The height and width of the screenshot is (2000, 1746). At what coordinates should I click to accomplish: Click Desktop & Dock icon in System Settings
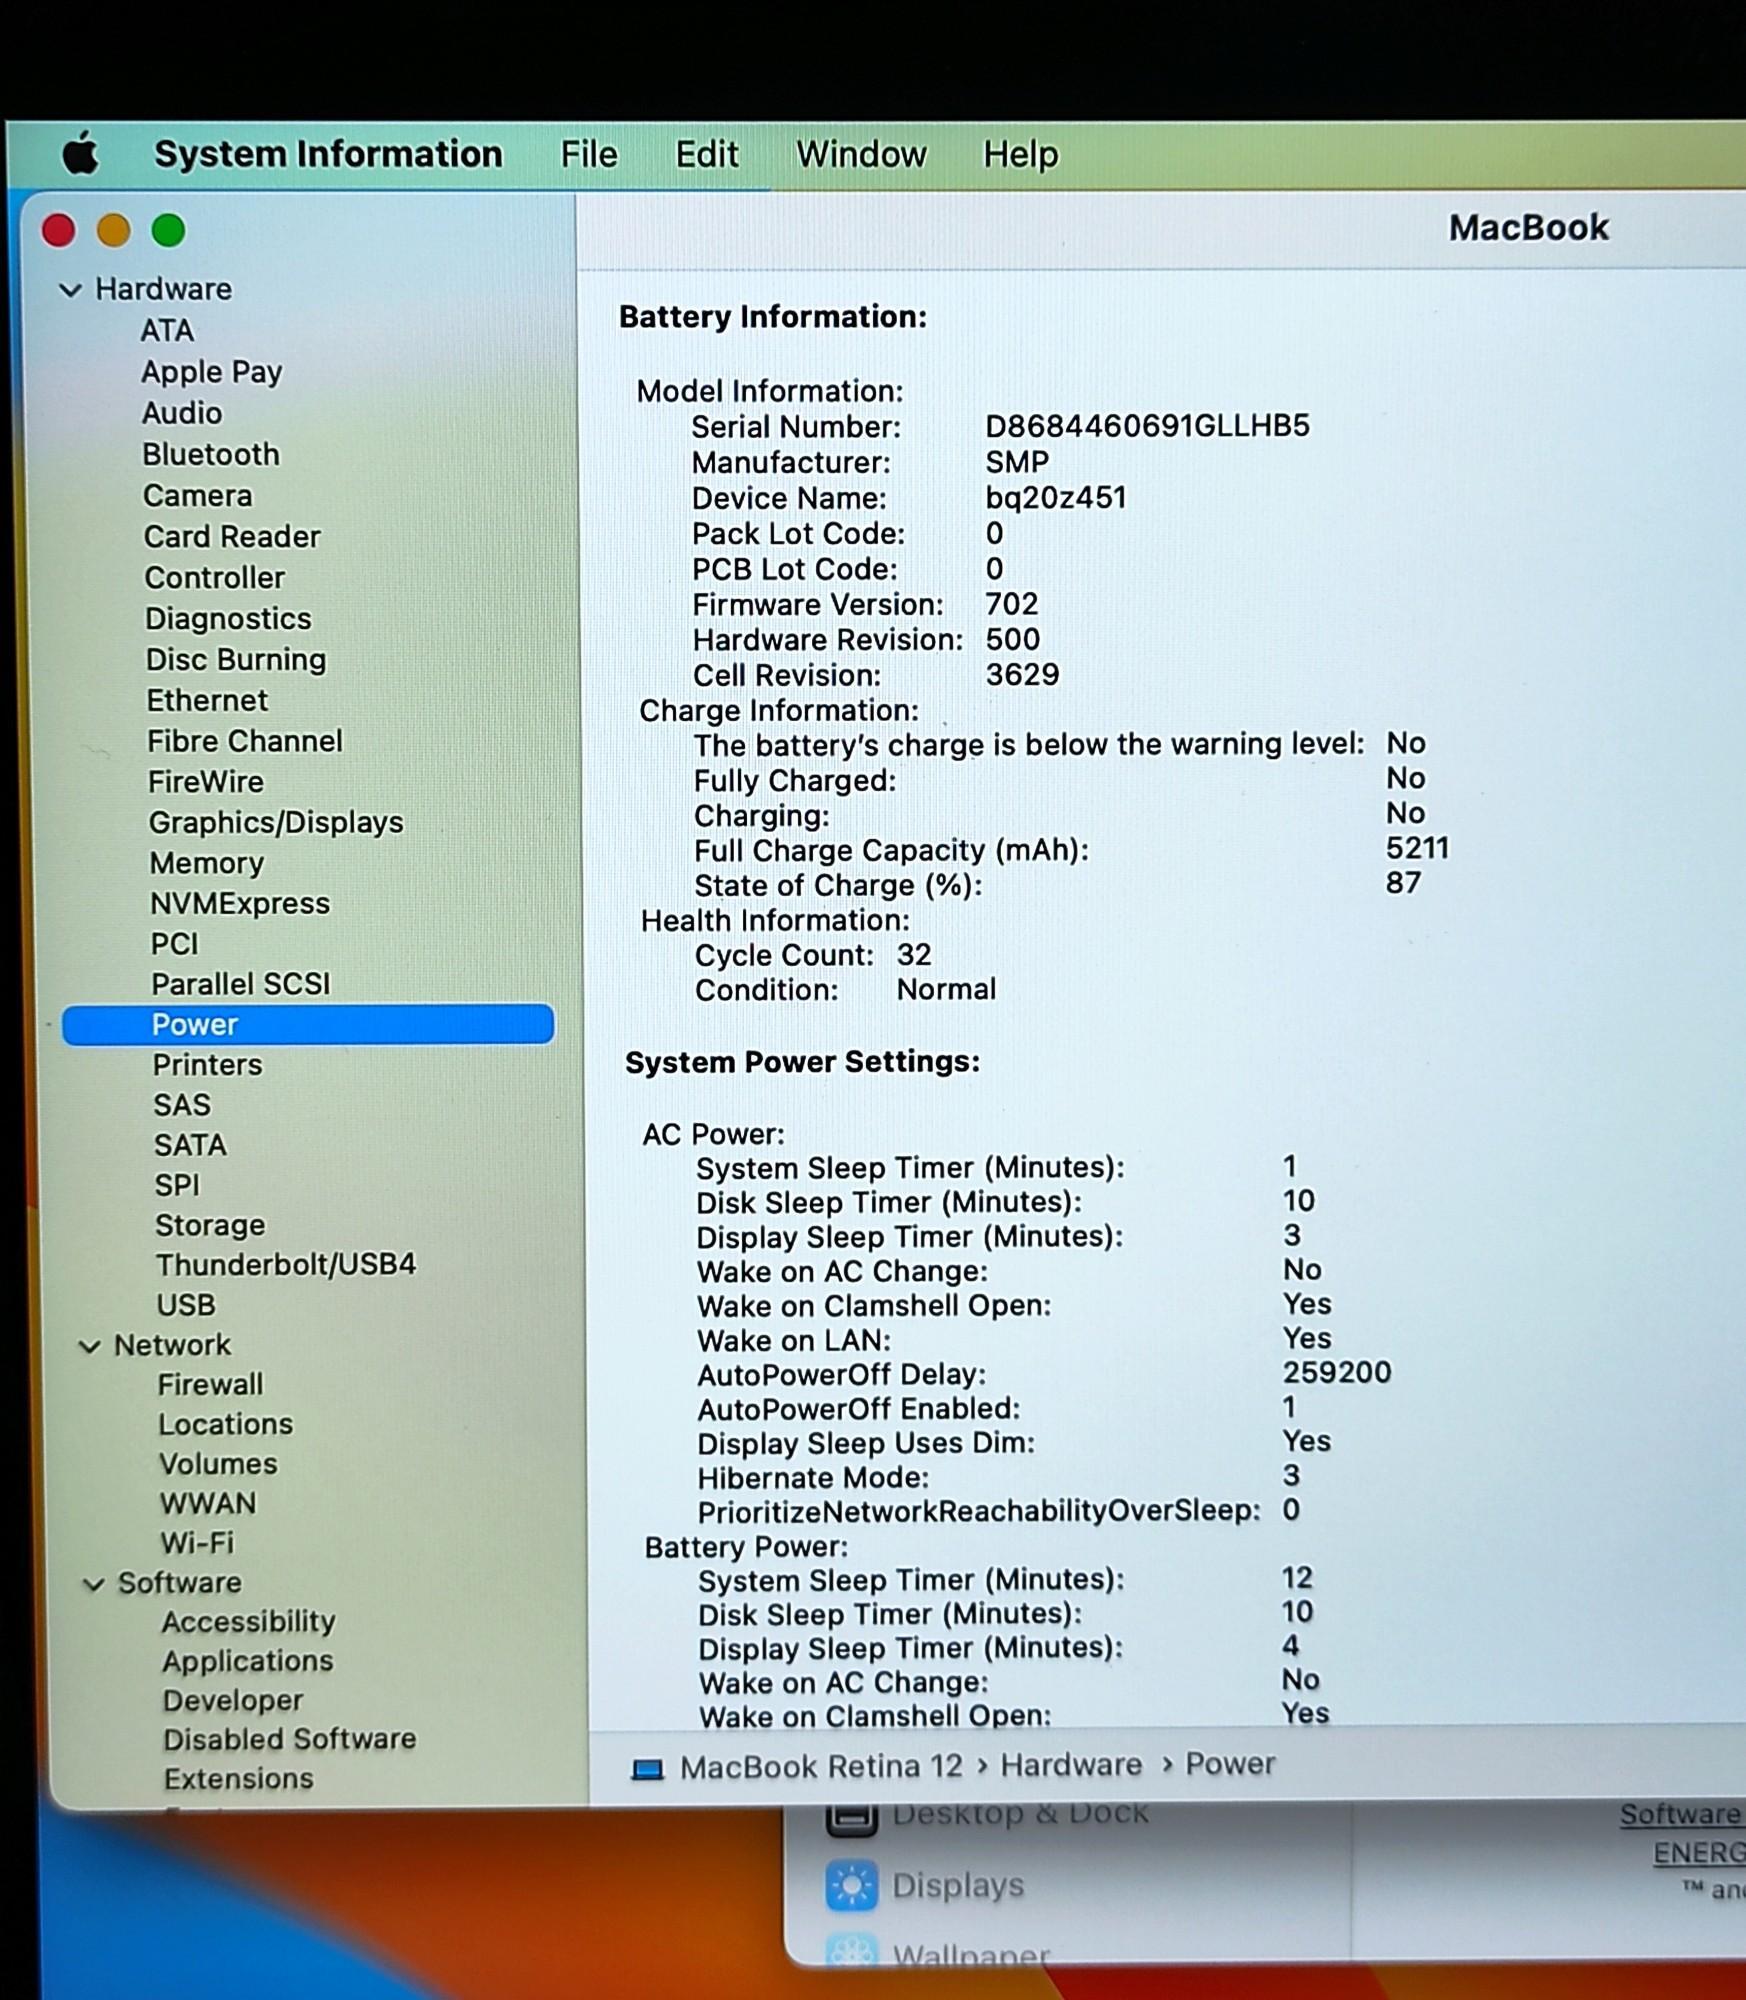(x=852, y=1818)
